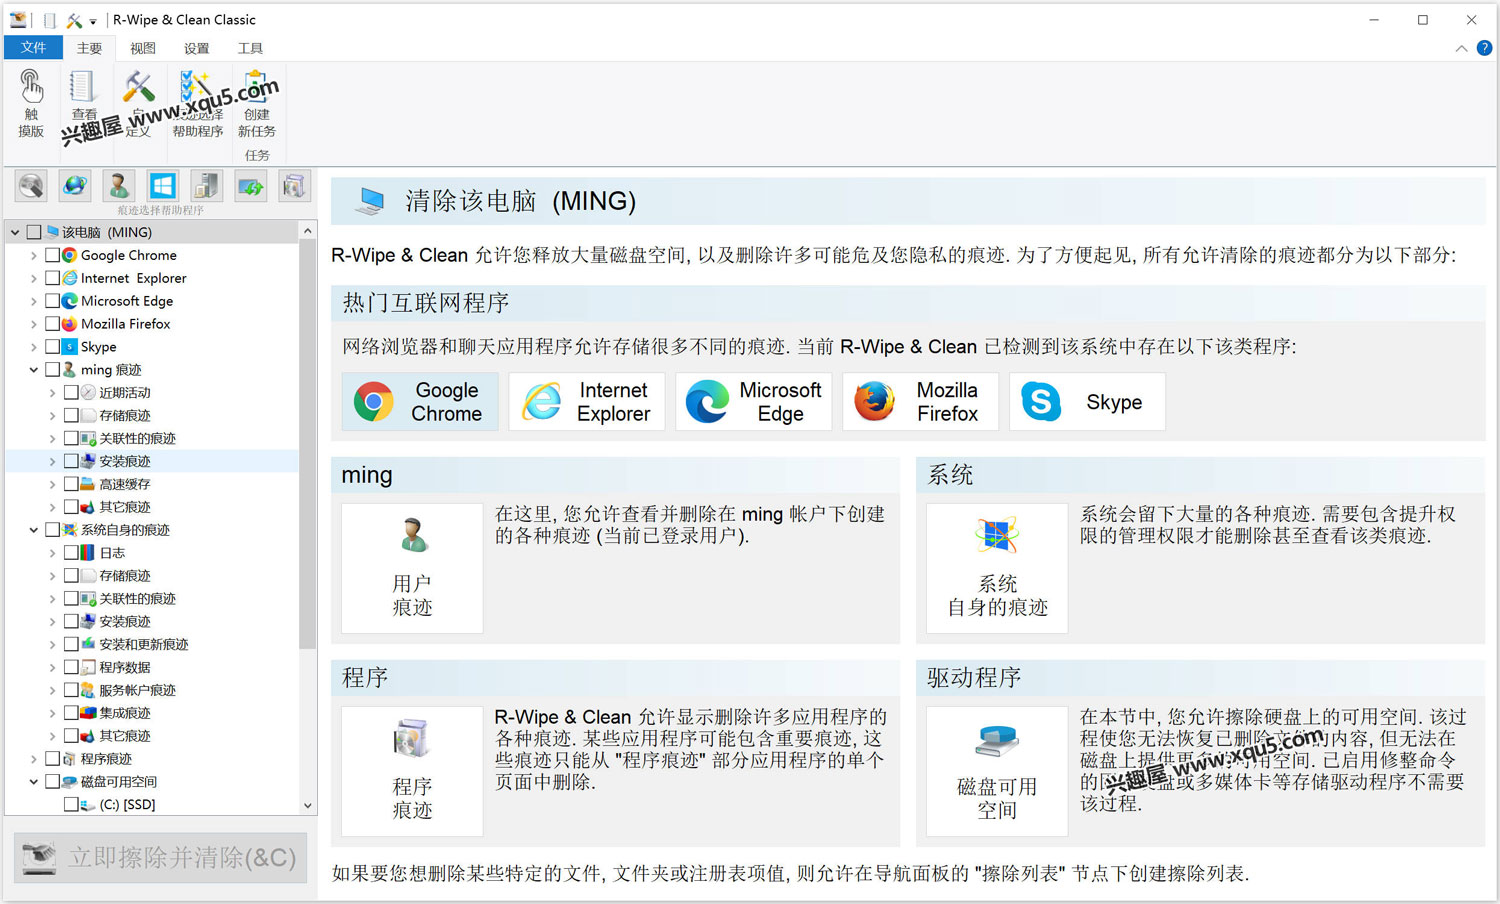
Task: Expand the Google Chrome tree node
Action: (x=34, y=255)
